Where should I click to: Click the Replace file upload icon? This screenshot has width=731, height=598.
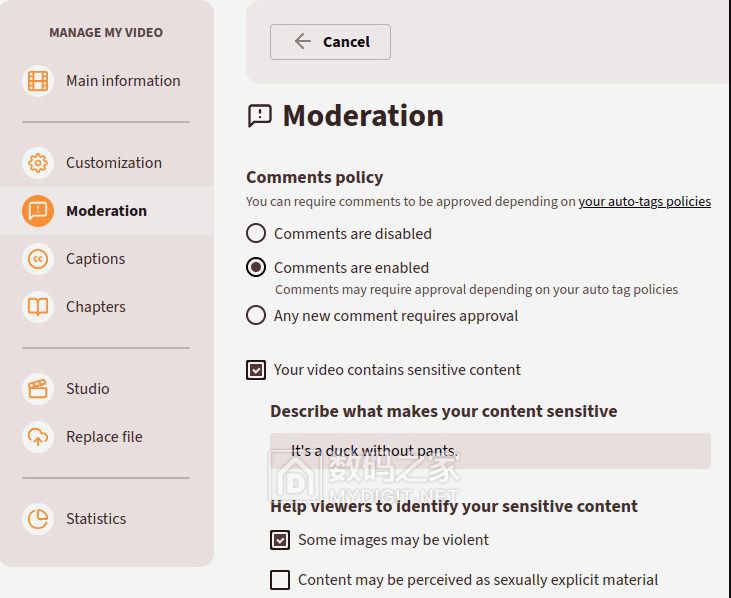pyautogui.click(x=38, y=437)
